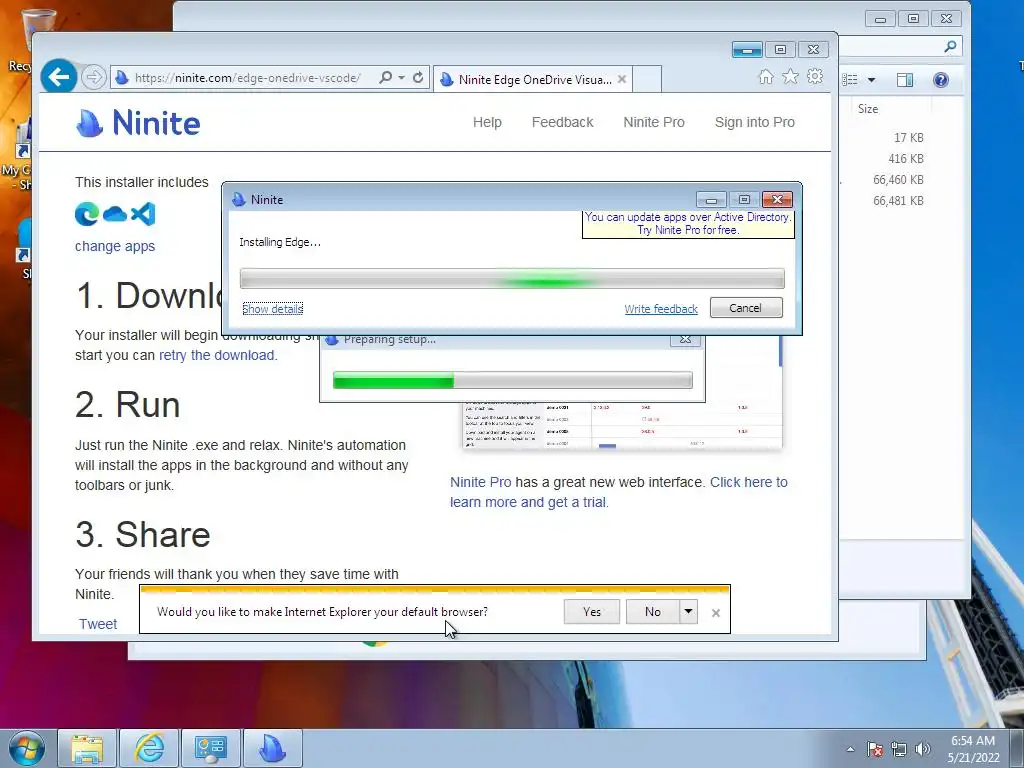Click the Internet Explorer home icon
The height and width of the screenshot is (768, 1024).
[x=766, y=77]
